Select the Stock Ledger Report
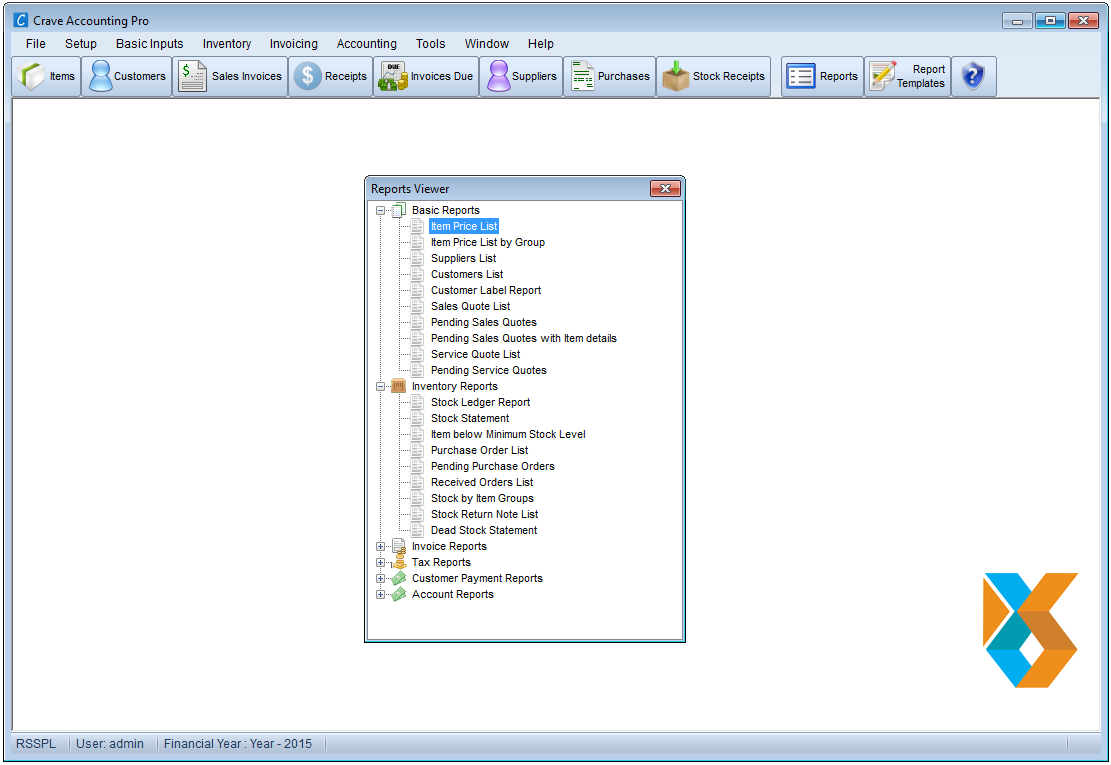The width and height of the screenshot is (1111, 765). (x=480, y=402)
